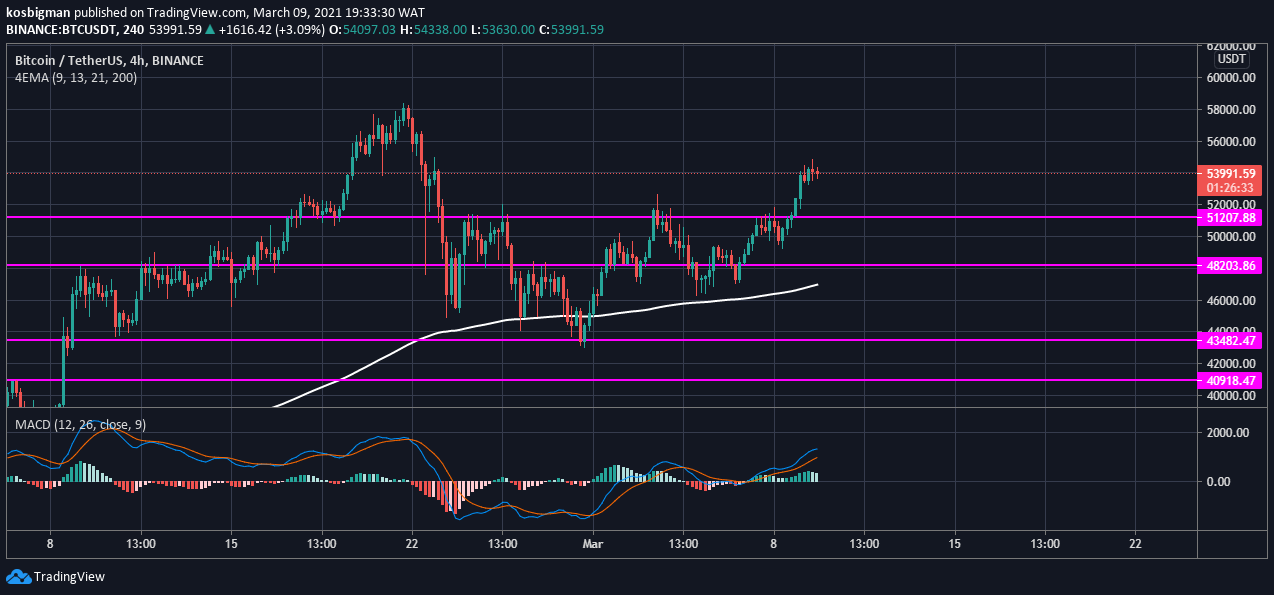Click the 46000.00 price axis label
Image resolution: width=1274 pixels, height=595 pixels.
pos(1230,301)
